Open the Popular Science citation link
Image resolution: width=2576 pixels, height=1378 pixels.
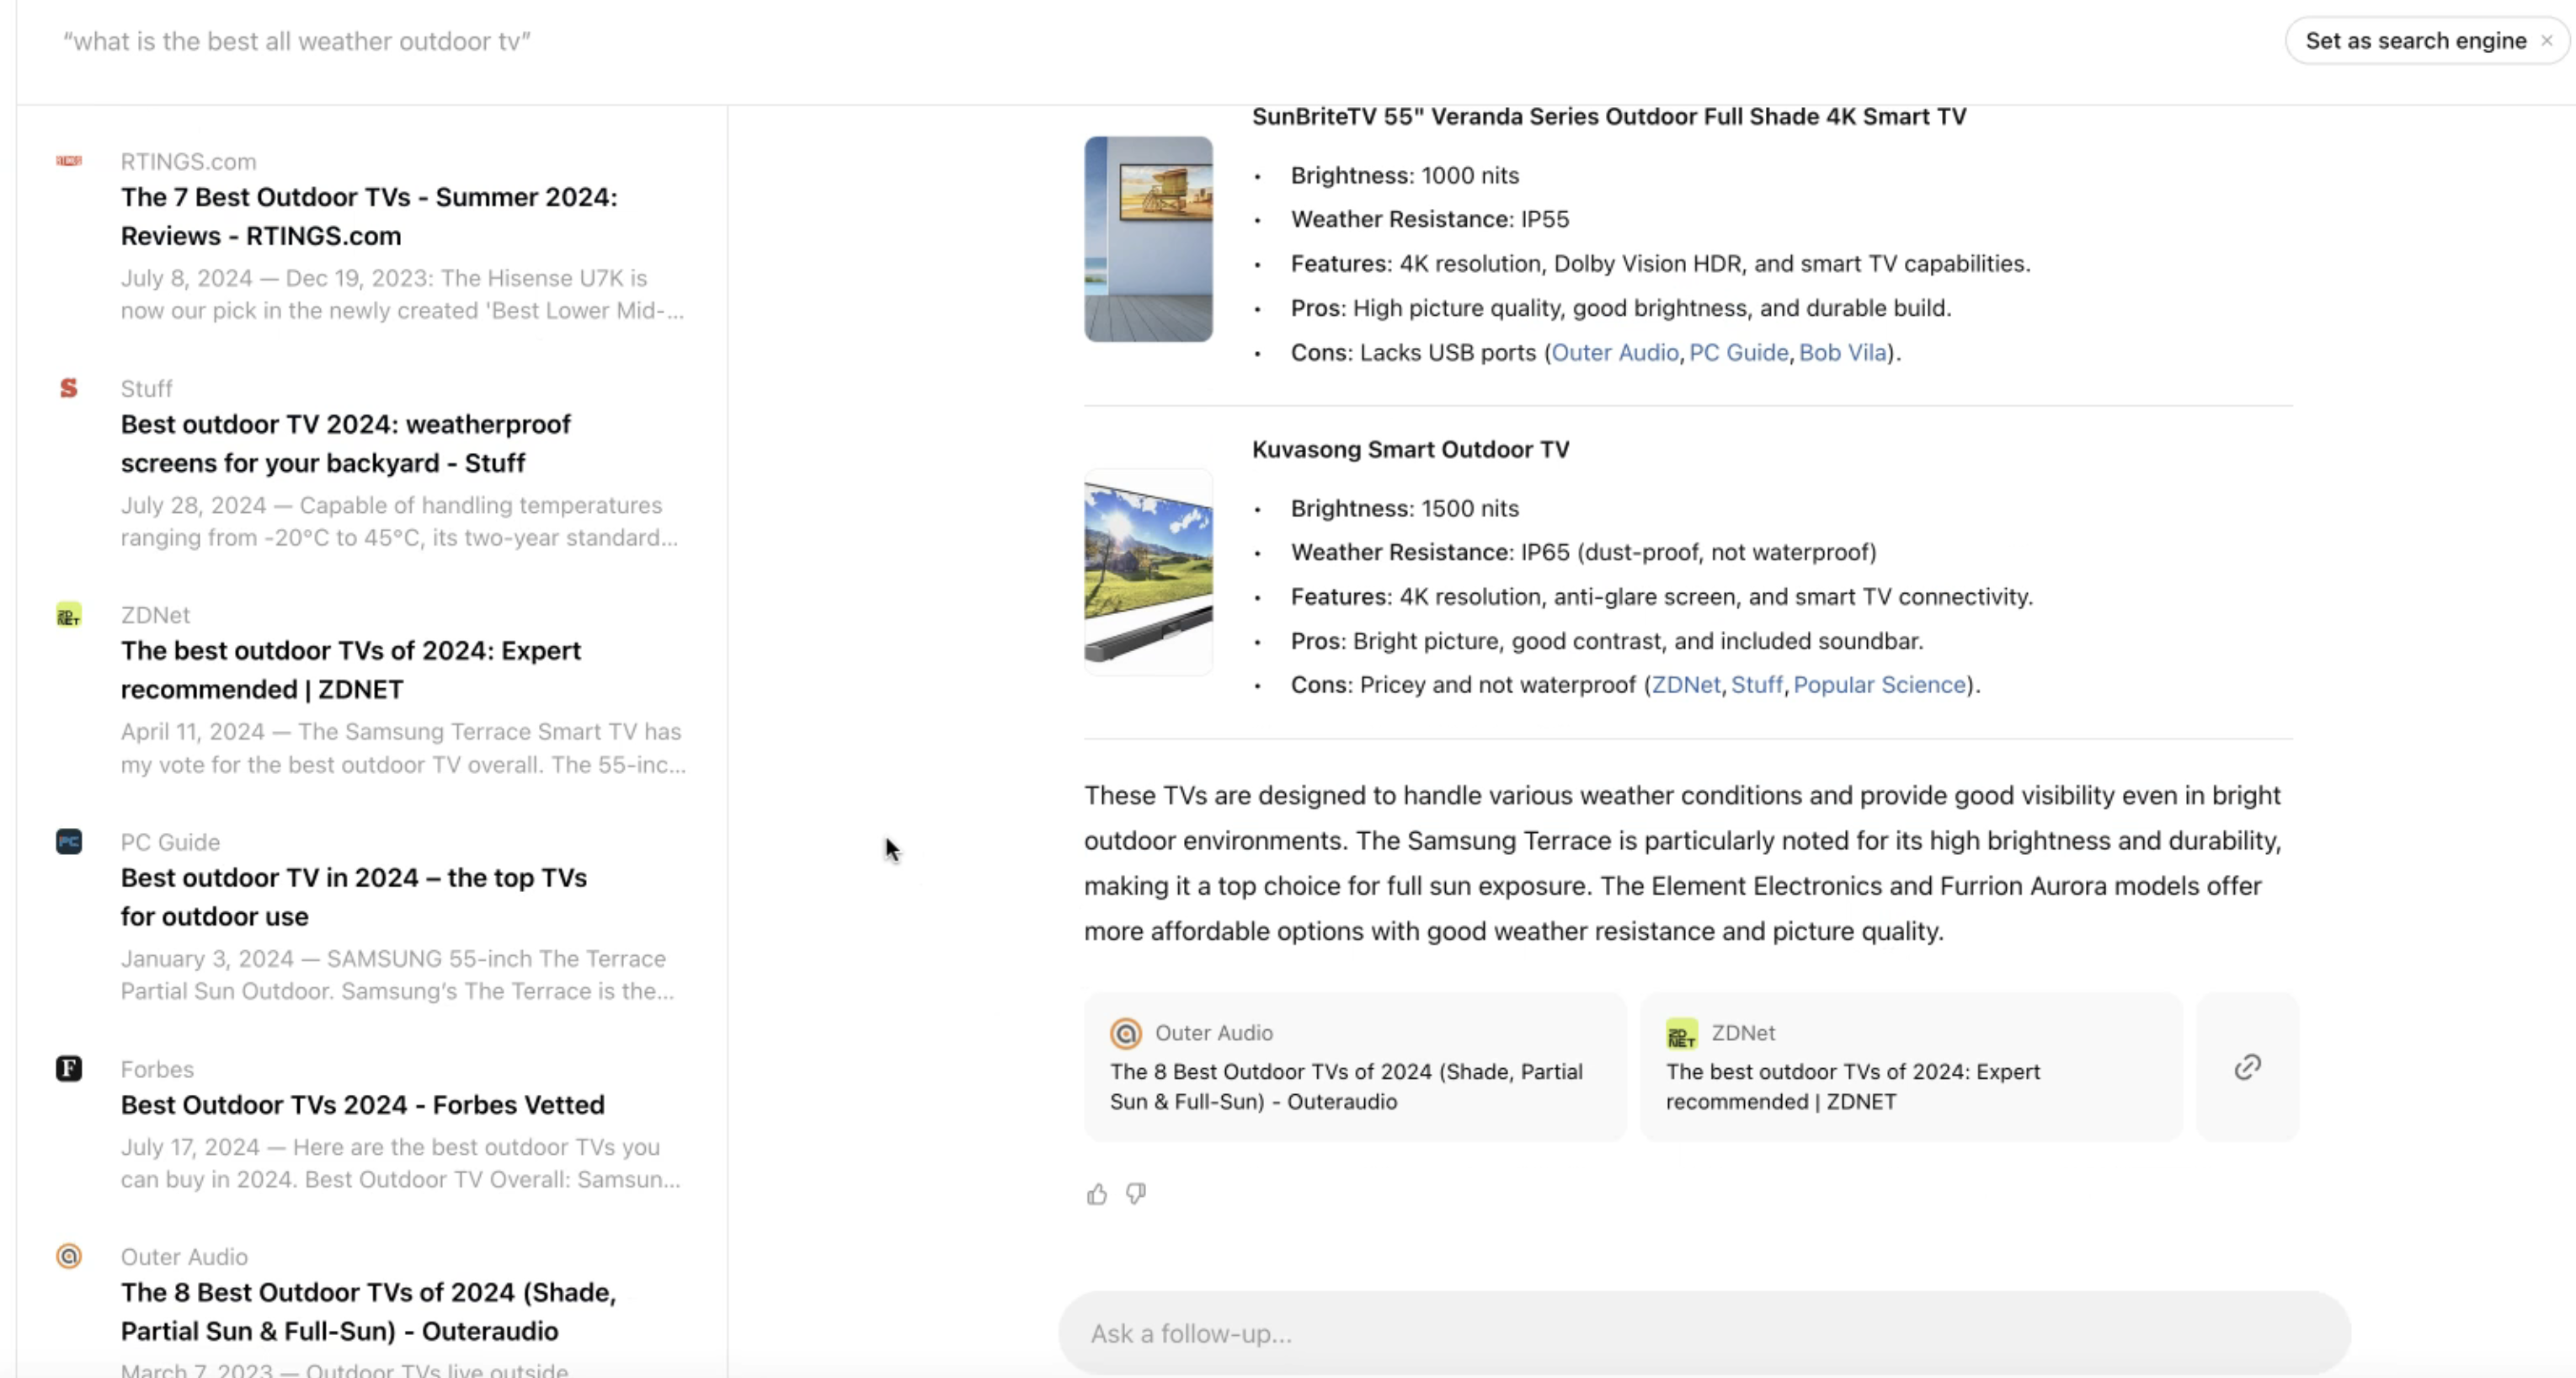pyautogui.click(x=1879, y=685)
